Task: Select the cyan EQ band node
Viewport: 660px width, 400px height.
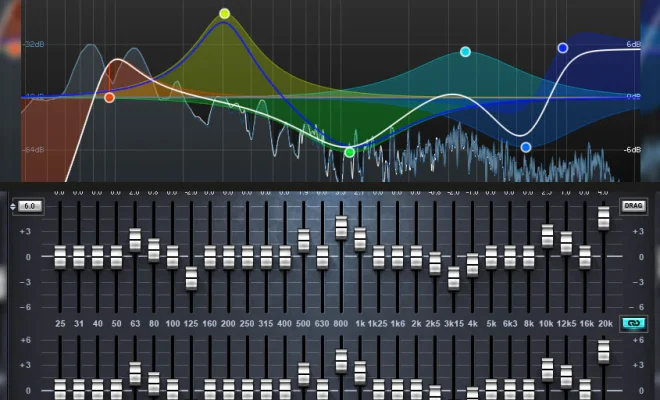Action: tap(465, 52)
